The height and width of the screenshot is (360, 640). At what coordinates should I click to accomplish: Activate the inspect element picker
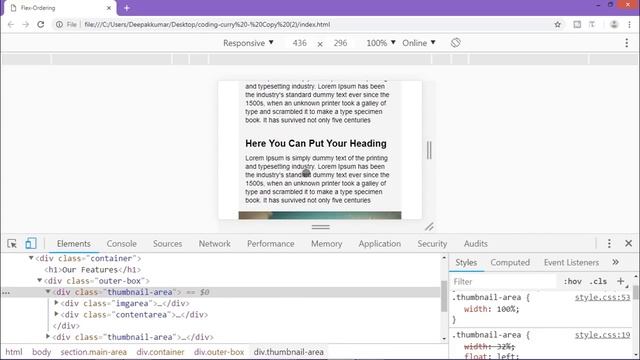[12, 244]
